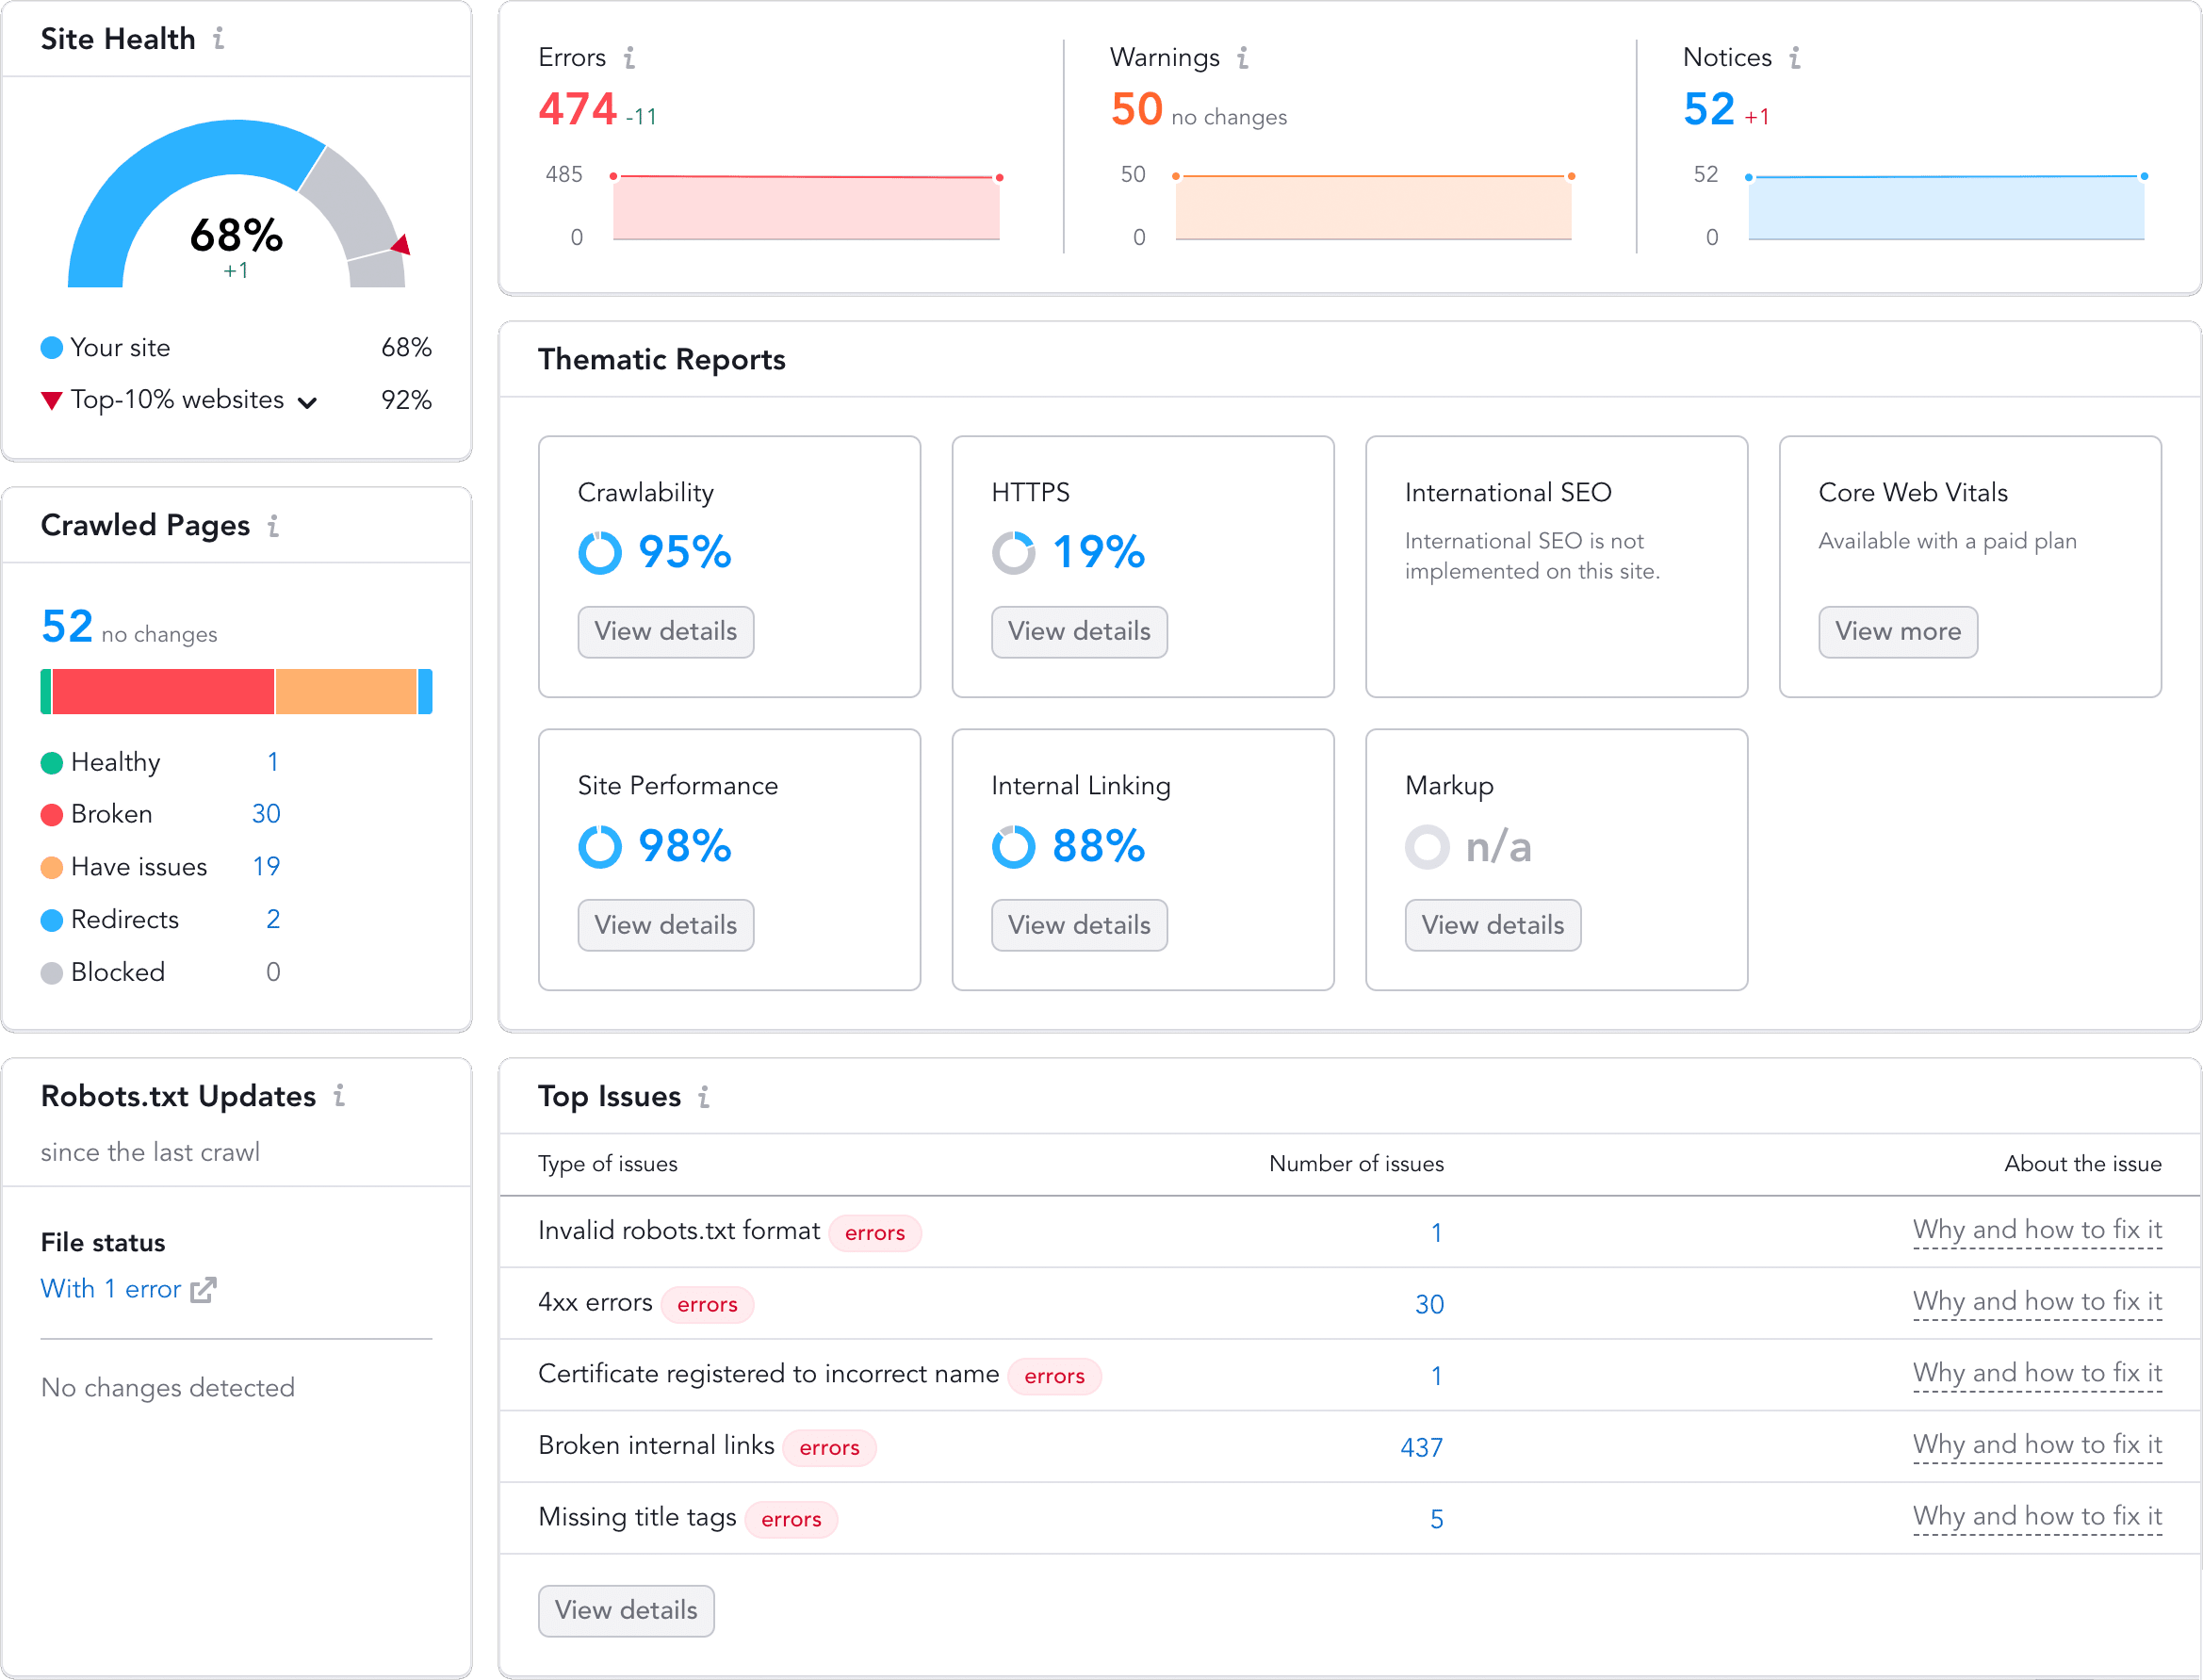Click the 1 count for Certificate registered to incorrect name
Image resolution: width=2203 pixels, height=1680 pixels.
pos(1436,1377)
